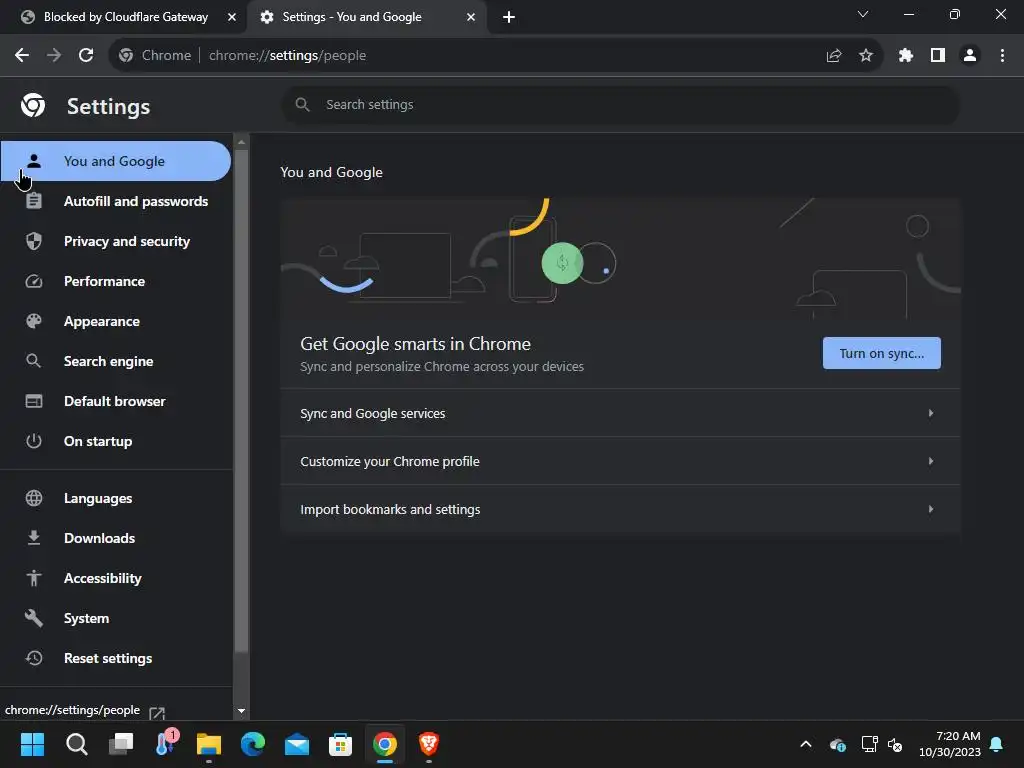Click the Privacy and security shield icon
Viewport: 1024px width, 768px height.
point(34,241)
